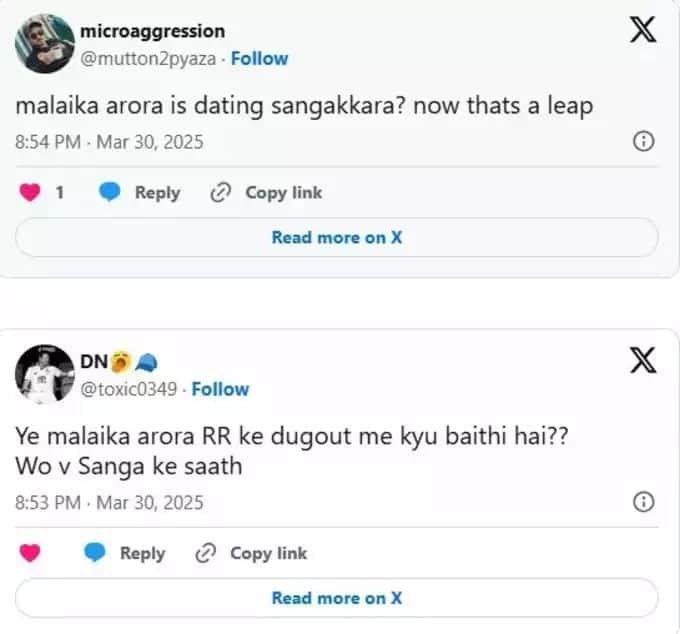This screenshot has width=680, height=634.
Task: Click the microaggression display name
Action: tap(152, 32)
